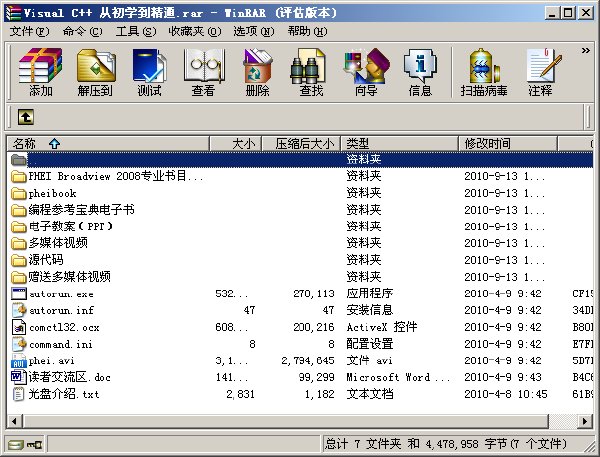Launch the 向导 (Wizard) tool
The height and width of the screenshot is (457, 600).
(366, 72)
